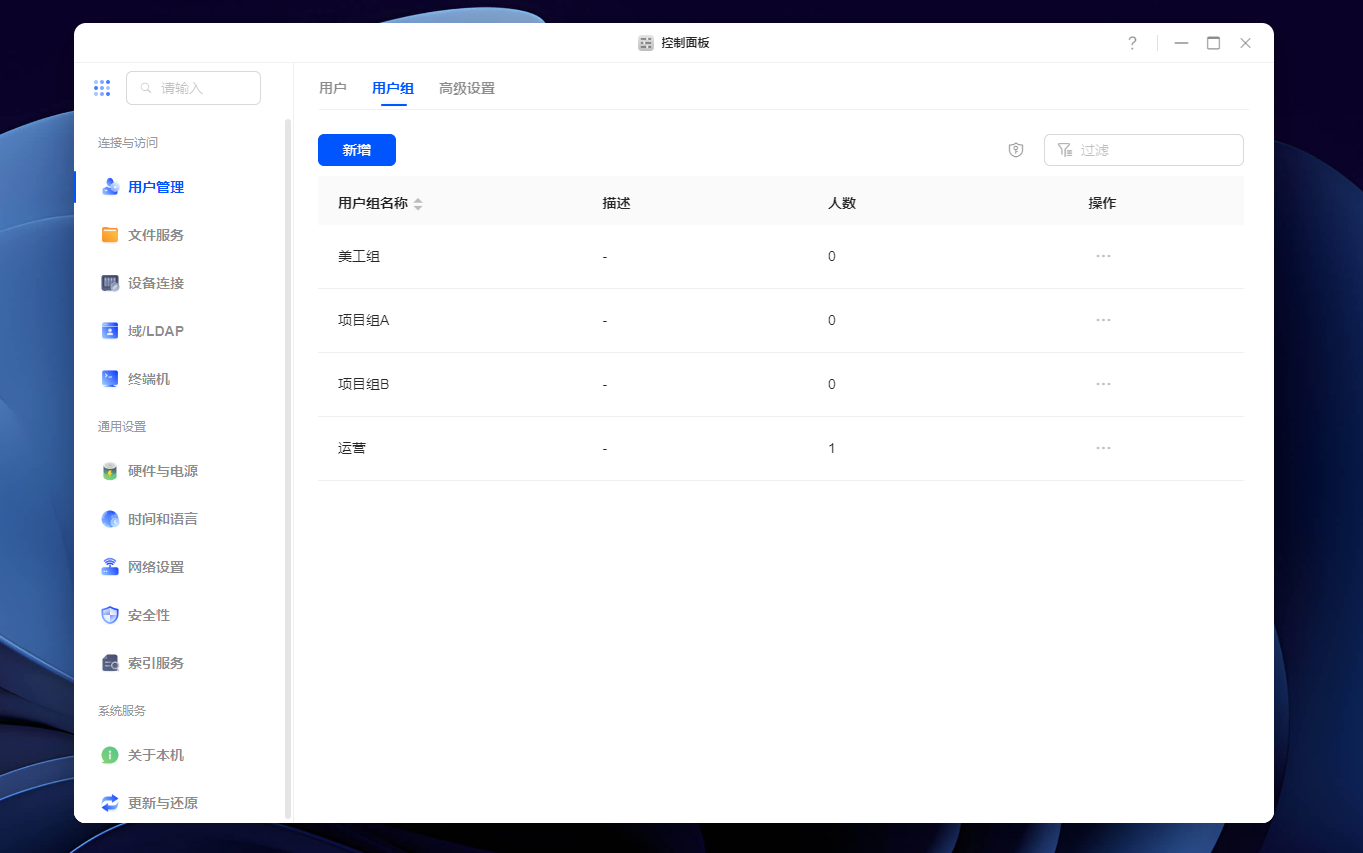1363x853 pixels.
Task: Select the 运营 group name
Action: pyautogui.click(x=352, y=448)
